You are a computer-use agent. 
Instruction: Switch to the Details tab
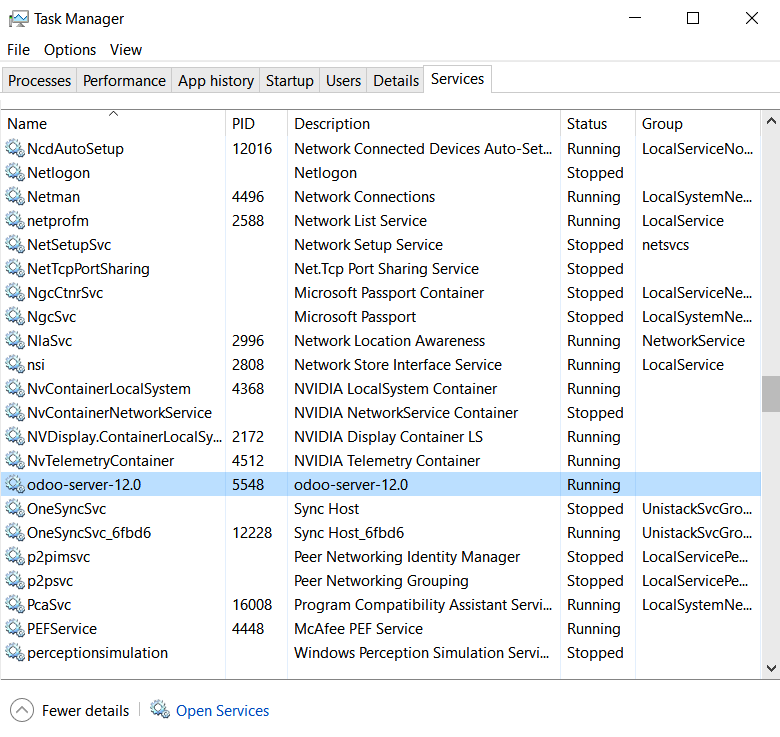[x=396, y=81]
